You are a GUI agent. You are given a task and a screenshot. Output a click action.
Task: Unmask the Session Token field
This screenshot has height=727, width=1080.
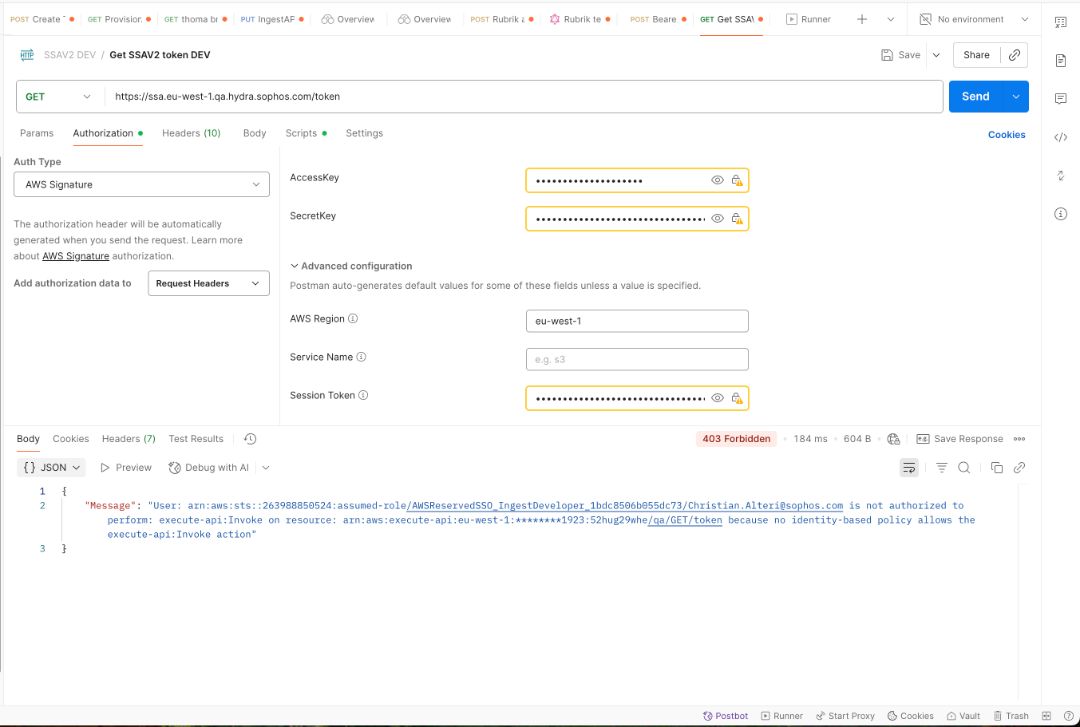pos(717,398)
